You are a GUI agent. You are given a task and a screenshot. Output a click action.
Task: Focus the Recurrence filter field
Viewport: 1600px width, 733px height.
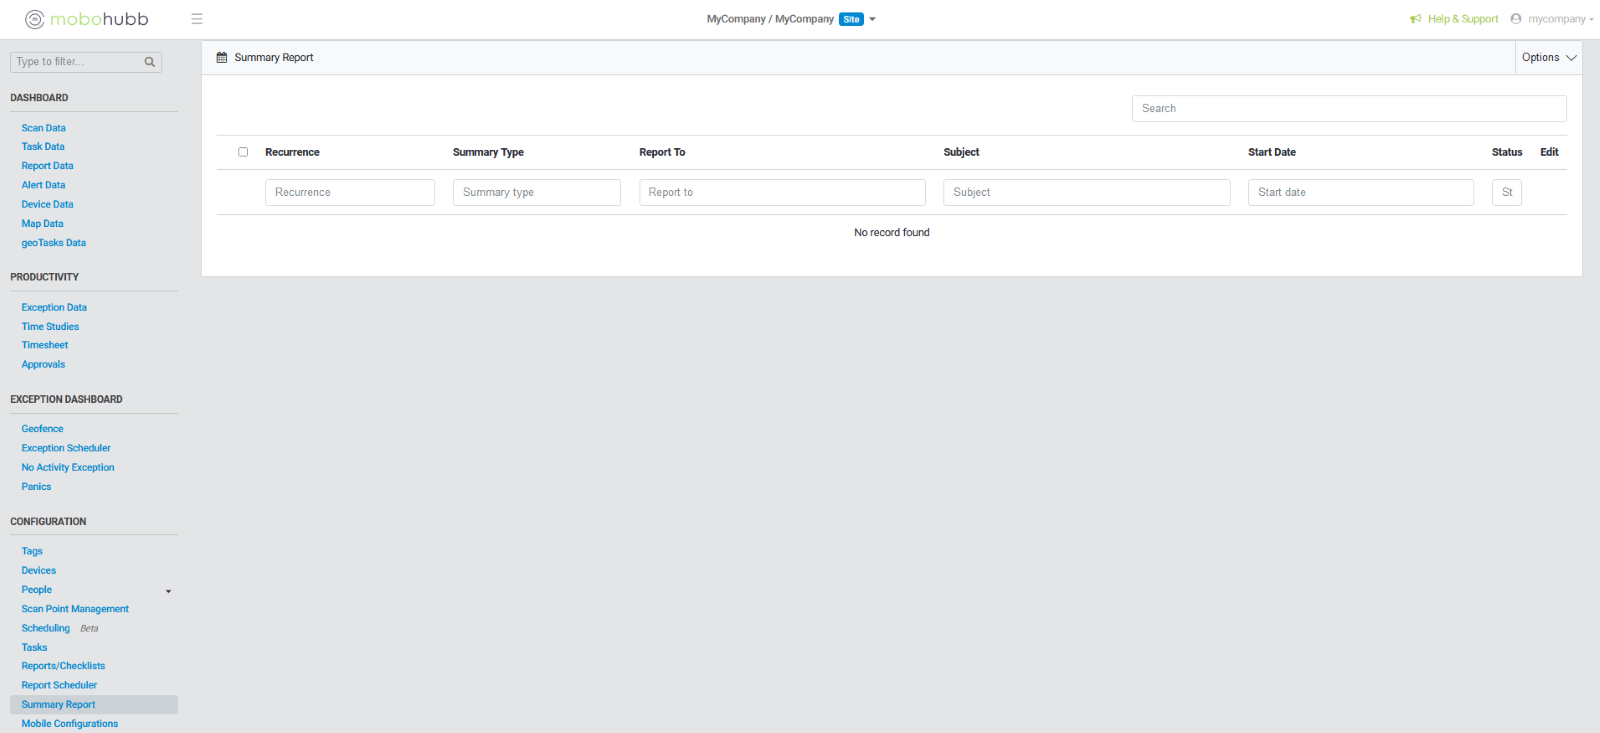pyautogui.click(x=349, y=192)
